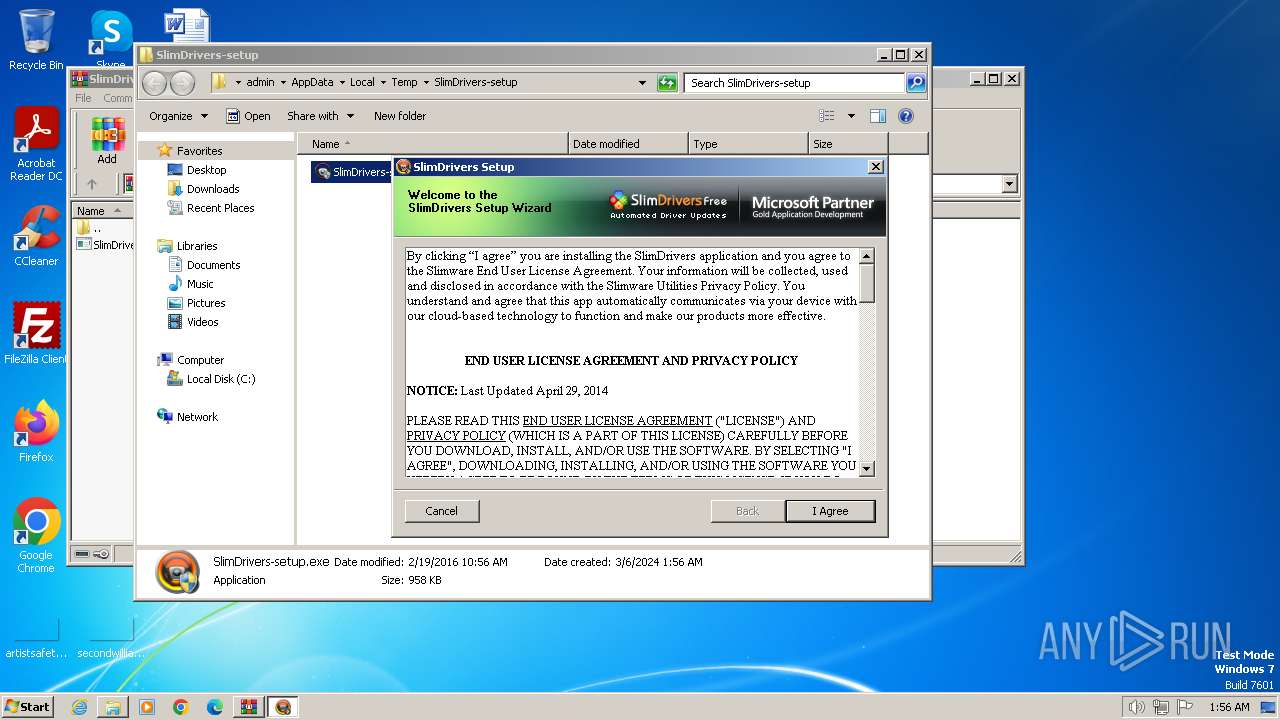
Task: Click the Explorer search magnifier button
Action: [916, 83]
